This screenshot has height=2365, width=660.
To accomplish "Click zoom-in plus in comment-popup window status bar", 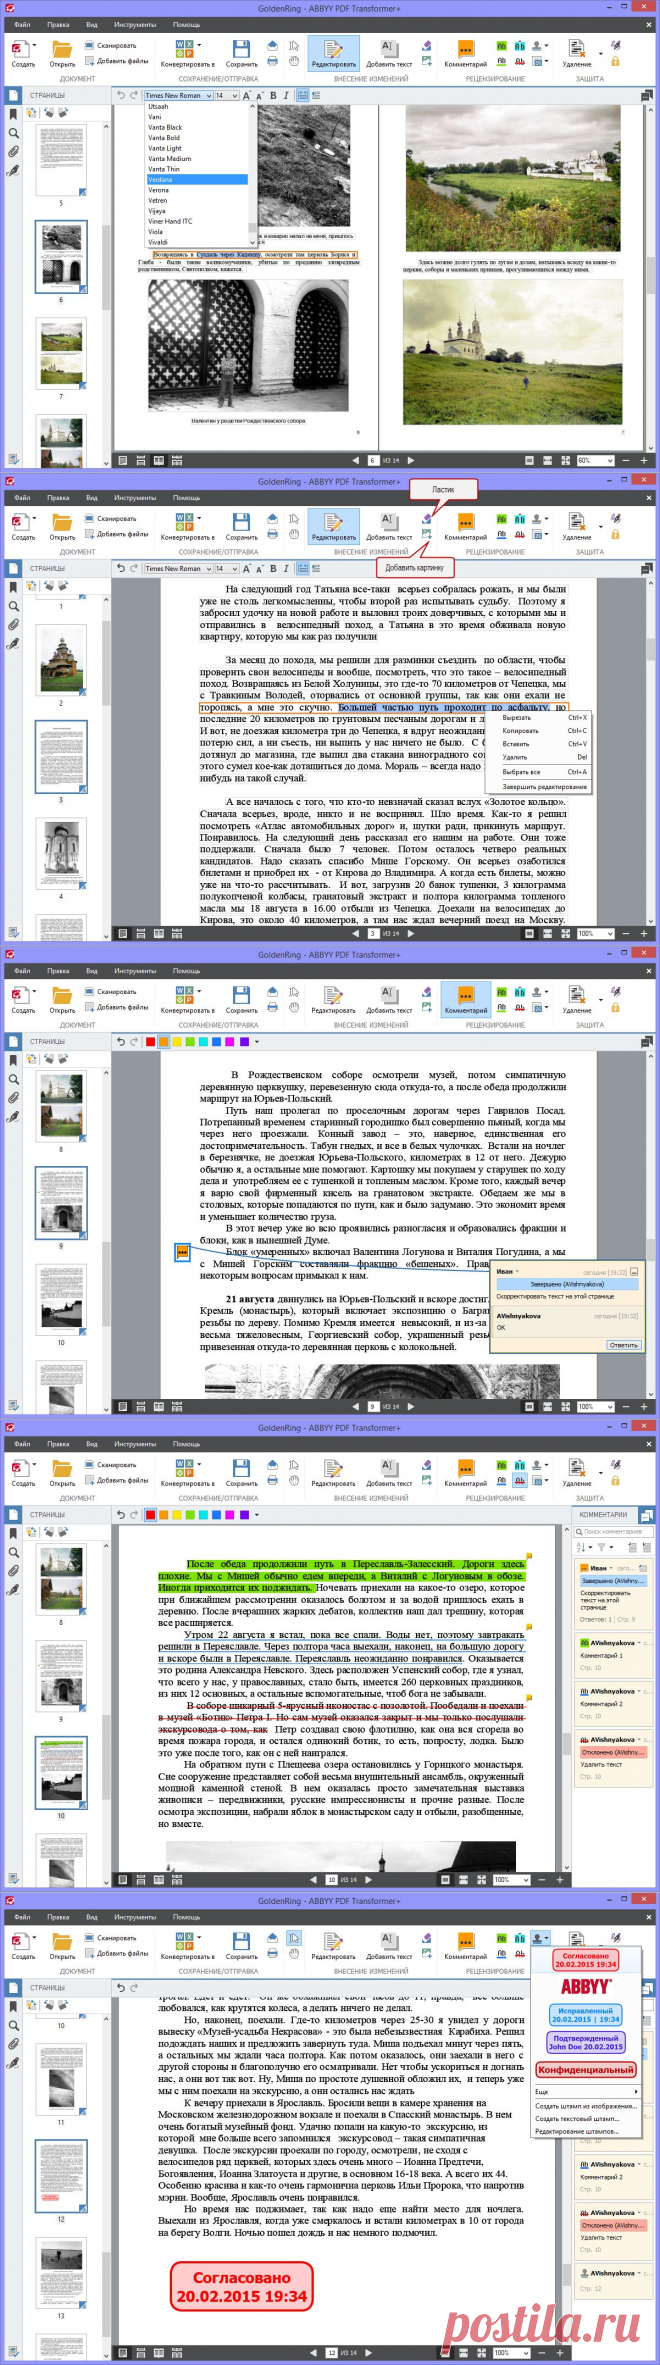I will (x=644, y=1406).
